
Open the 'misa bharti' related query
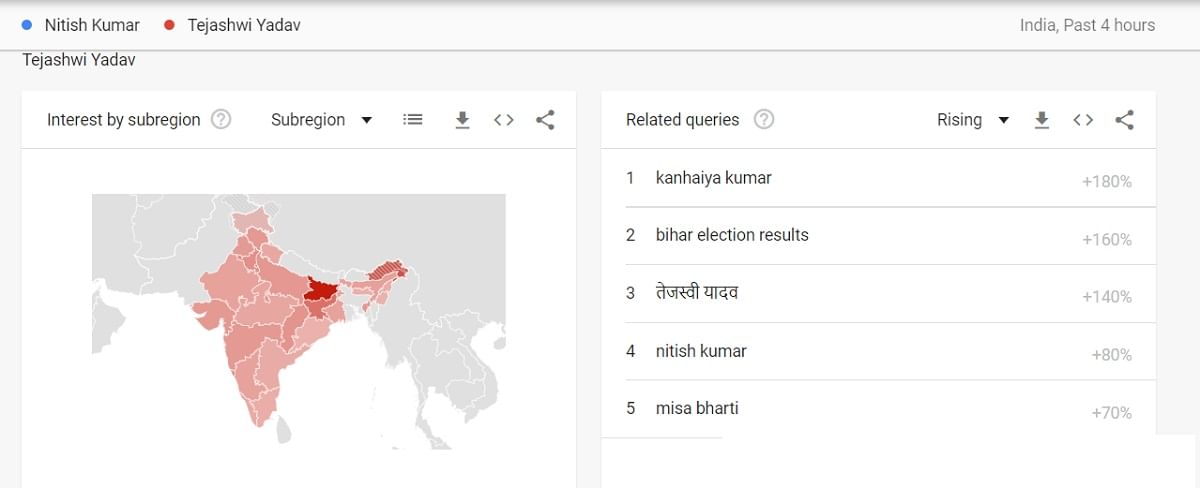point(697,408)
